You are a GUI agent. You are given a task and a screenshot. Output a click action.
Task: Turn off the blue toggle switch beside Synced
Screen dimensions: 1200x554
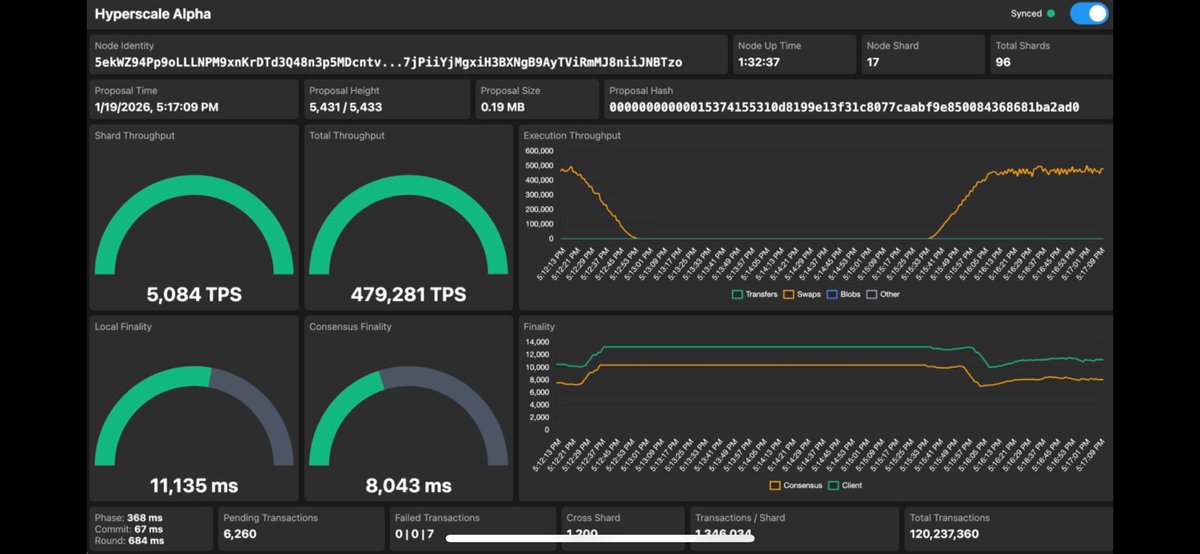(x=1088, y=14)
